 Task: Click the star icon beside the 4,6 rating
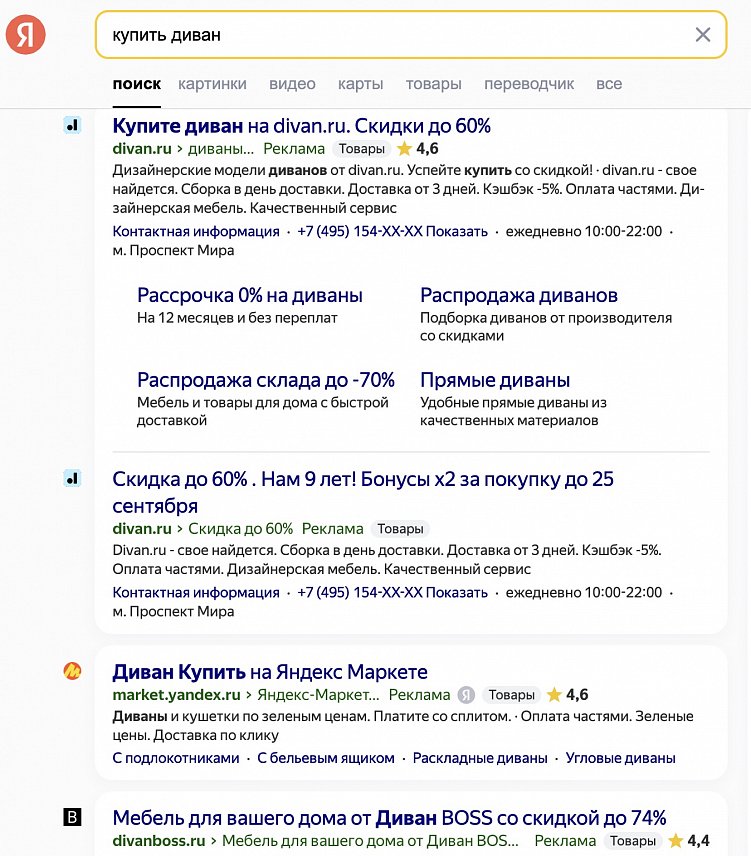pos(403,149)
